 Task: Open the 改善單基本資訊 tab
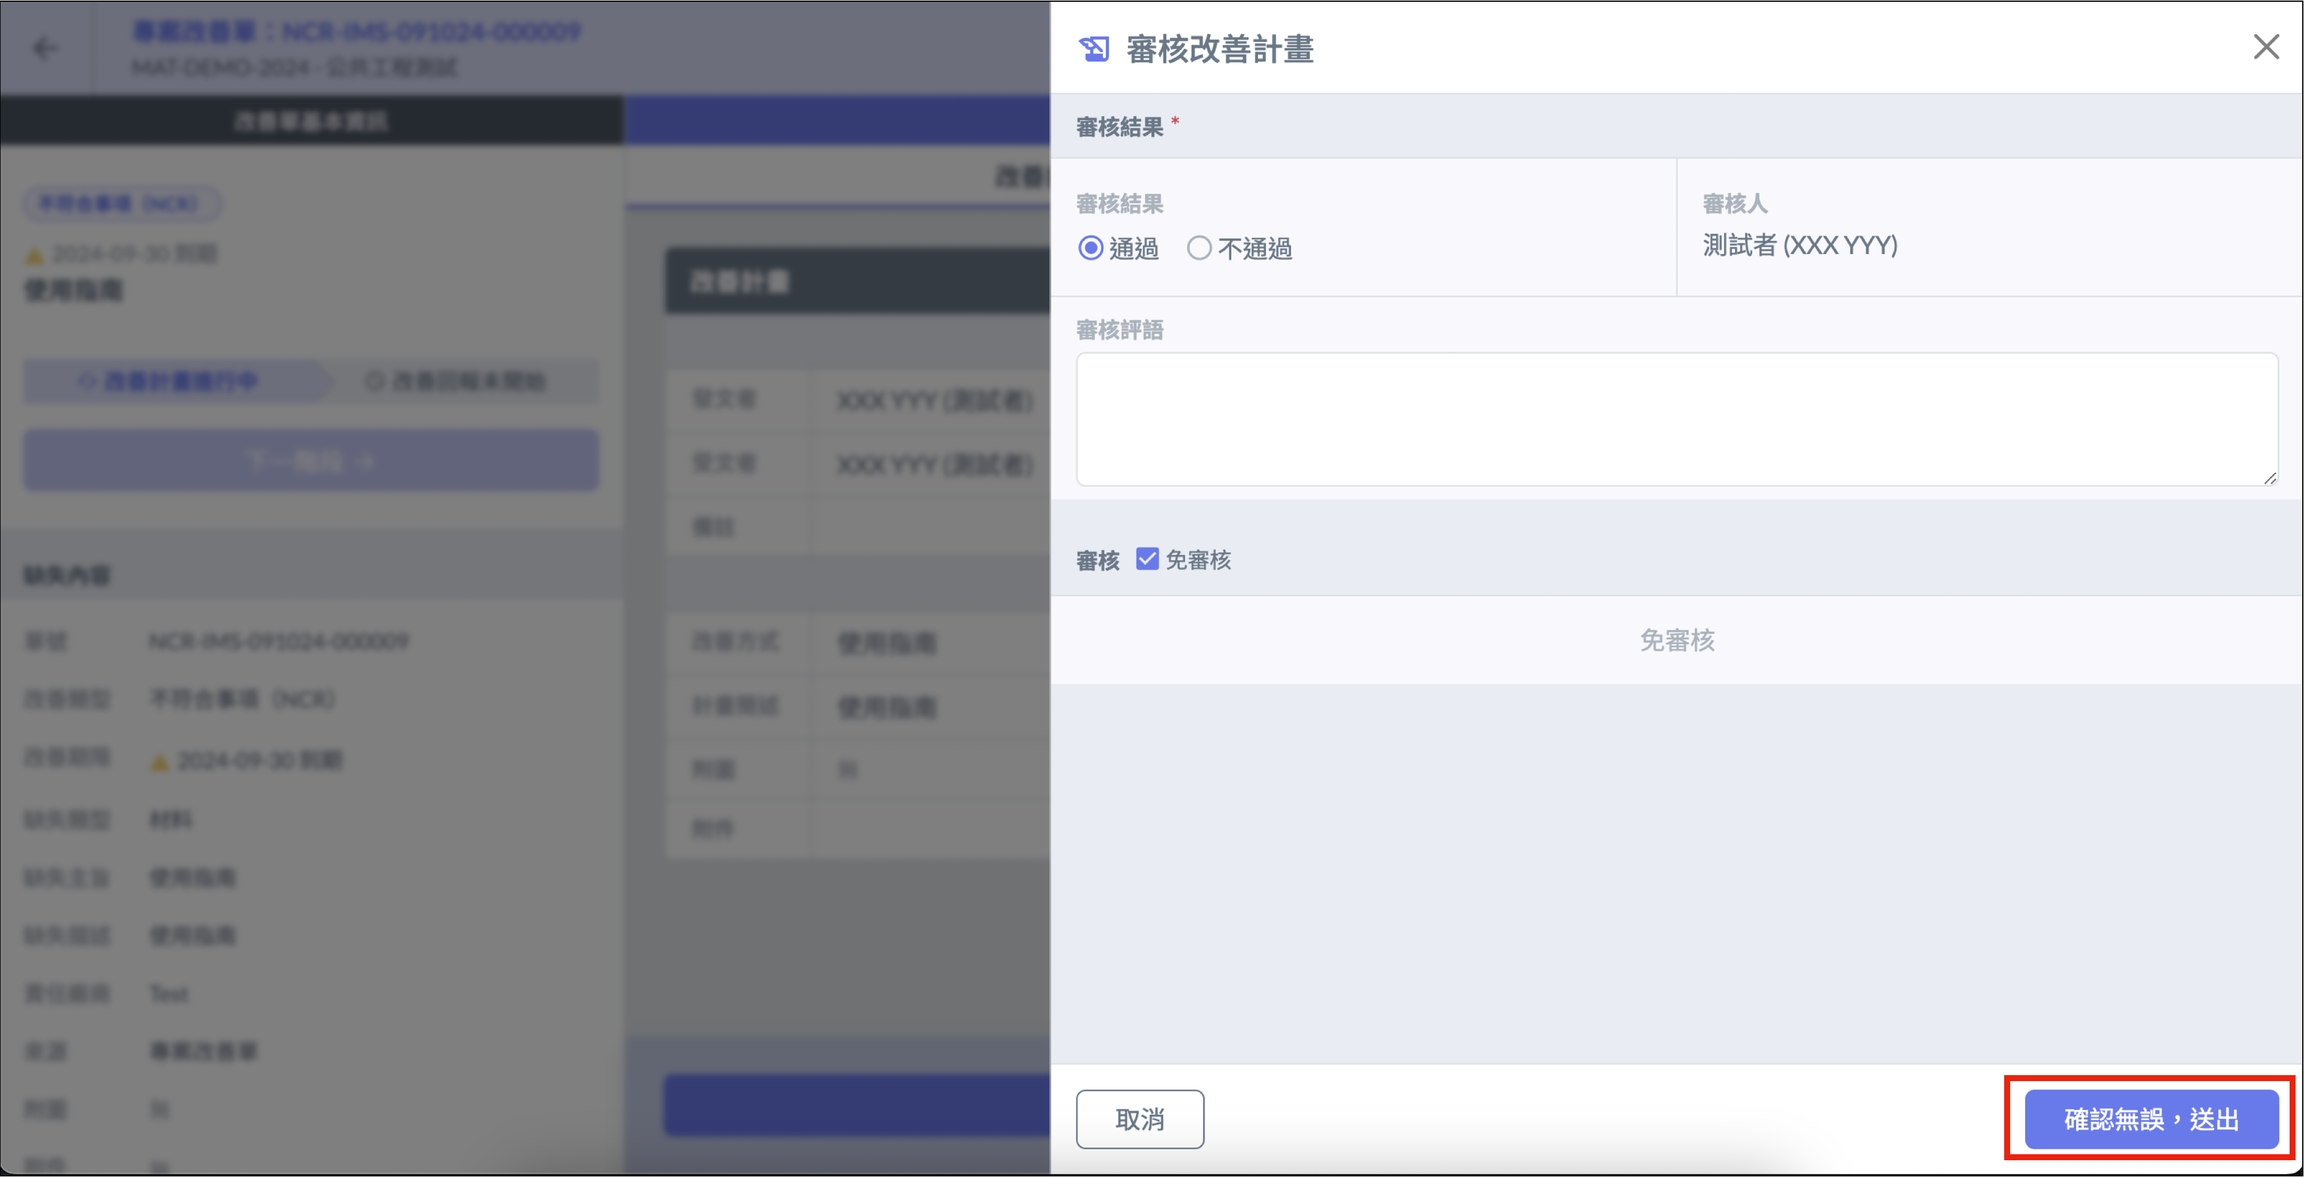click(311, 121)
